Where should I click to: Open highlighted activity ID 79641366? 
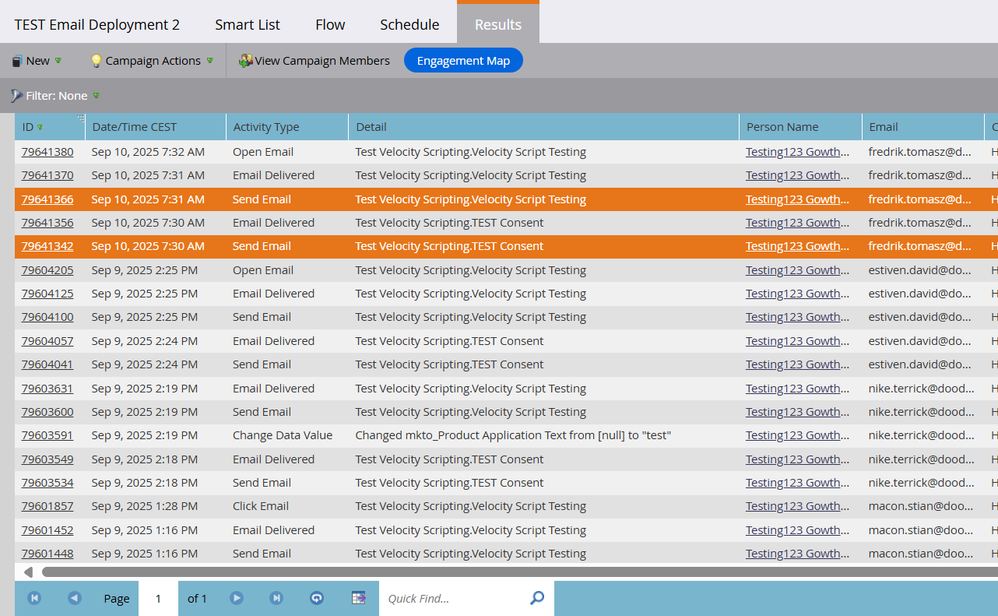coord(47,199)
